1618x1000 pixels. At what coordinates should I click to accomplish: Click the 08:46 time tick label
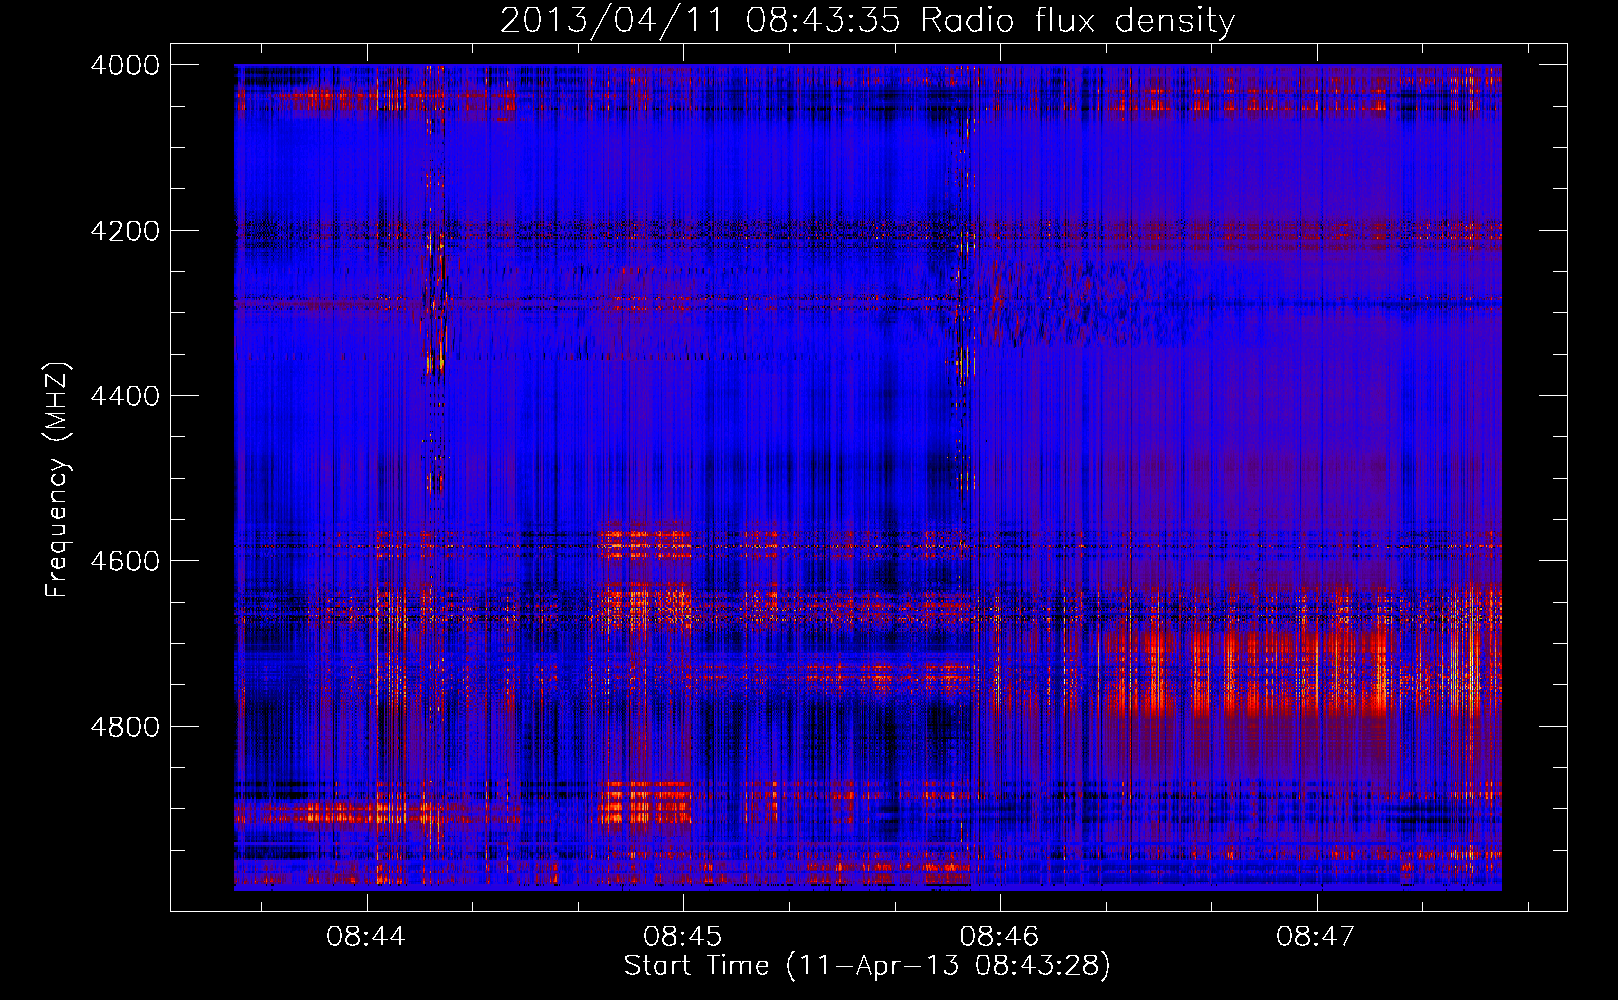coord(999,936)
